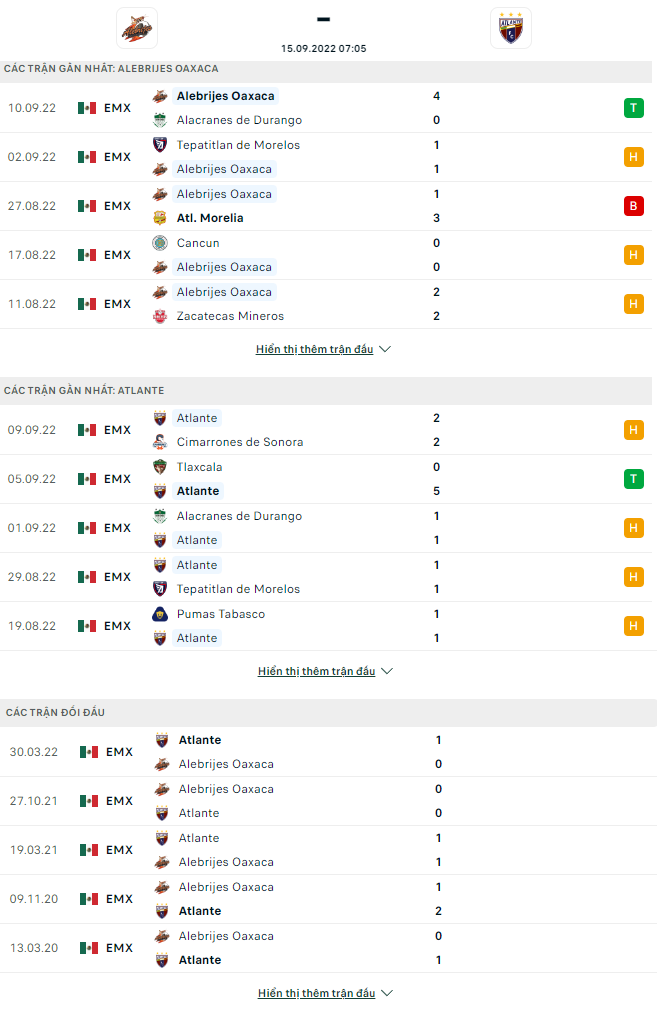Open the 'Các trận đối đầu' section header
657x1011 pixels.
pyautogui.click(x=55, y=713)
